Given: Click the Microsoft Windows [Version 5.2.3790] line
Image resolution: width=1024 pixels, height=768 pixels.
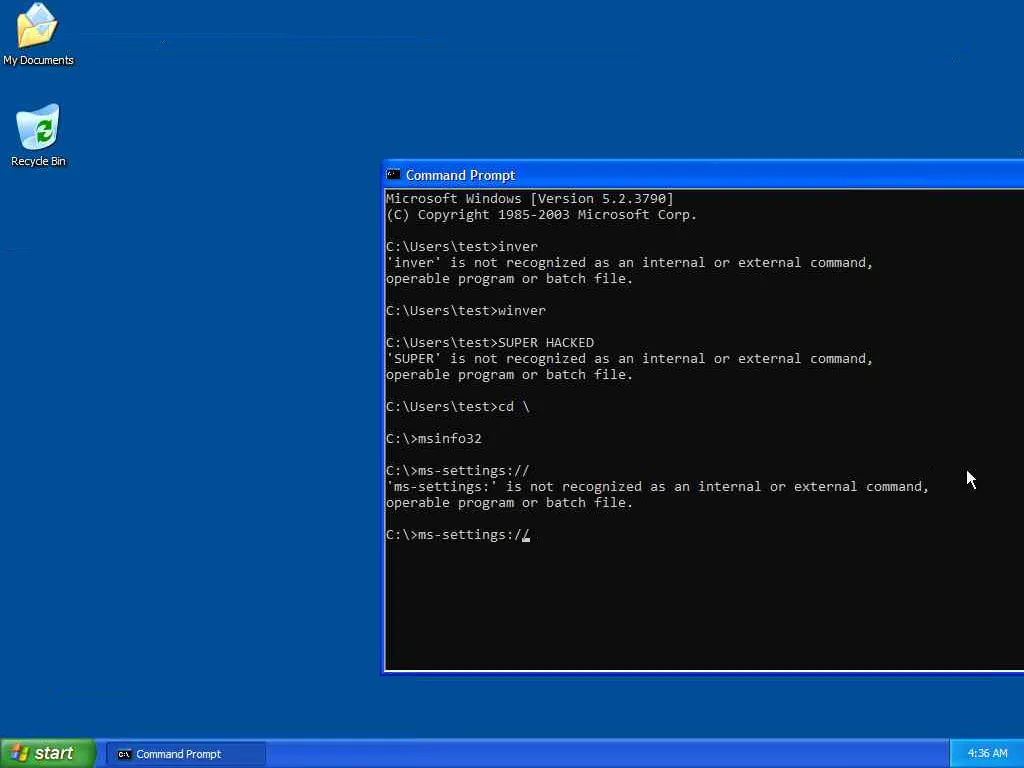Looking at the screenshot, I should point(530,199).
